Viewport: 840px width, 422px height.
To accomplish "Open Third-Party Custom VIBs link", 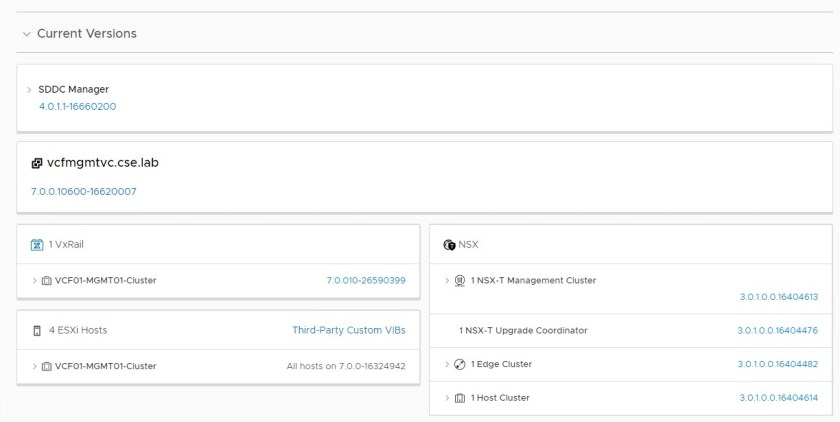I will [x=348, y=330].
